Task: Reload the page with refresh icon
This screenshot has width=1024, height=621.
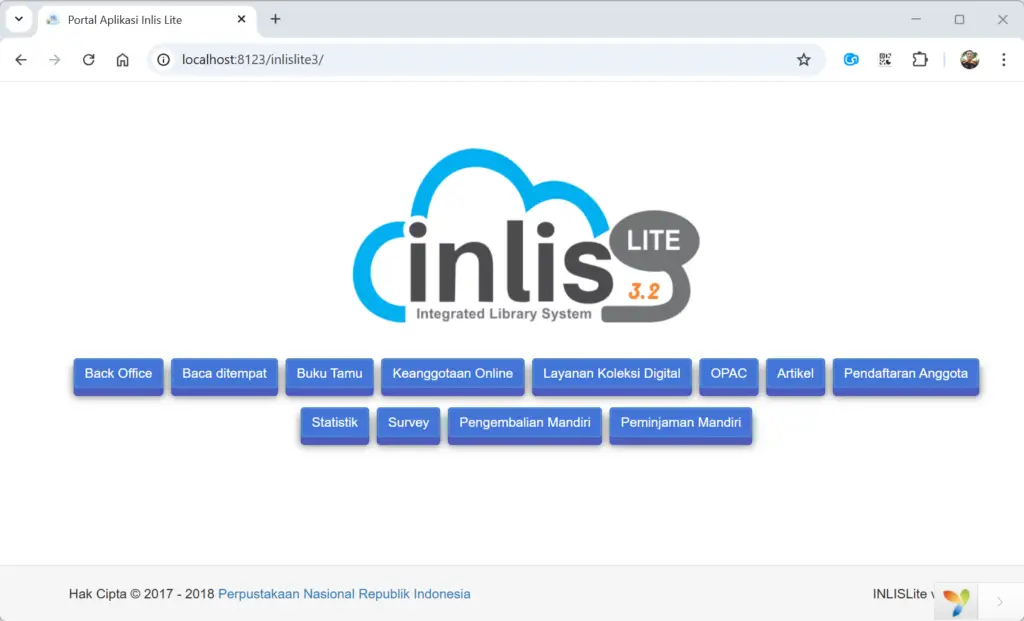Action: [88, 60]
